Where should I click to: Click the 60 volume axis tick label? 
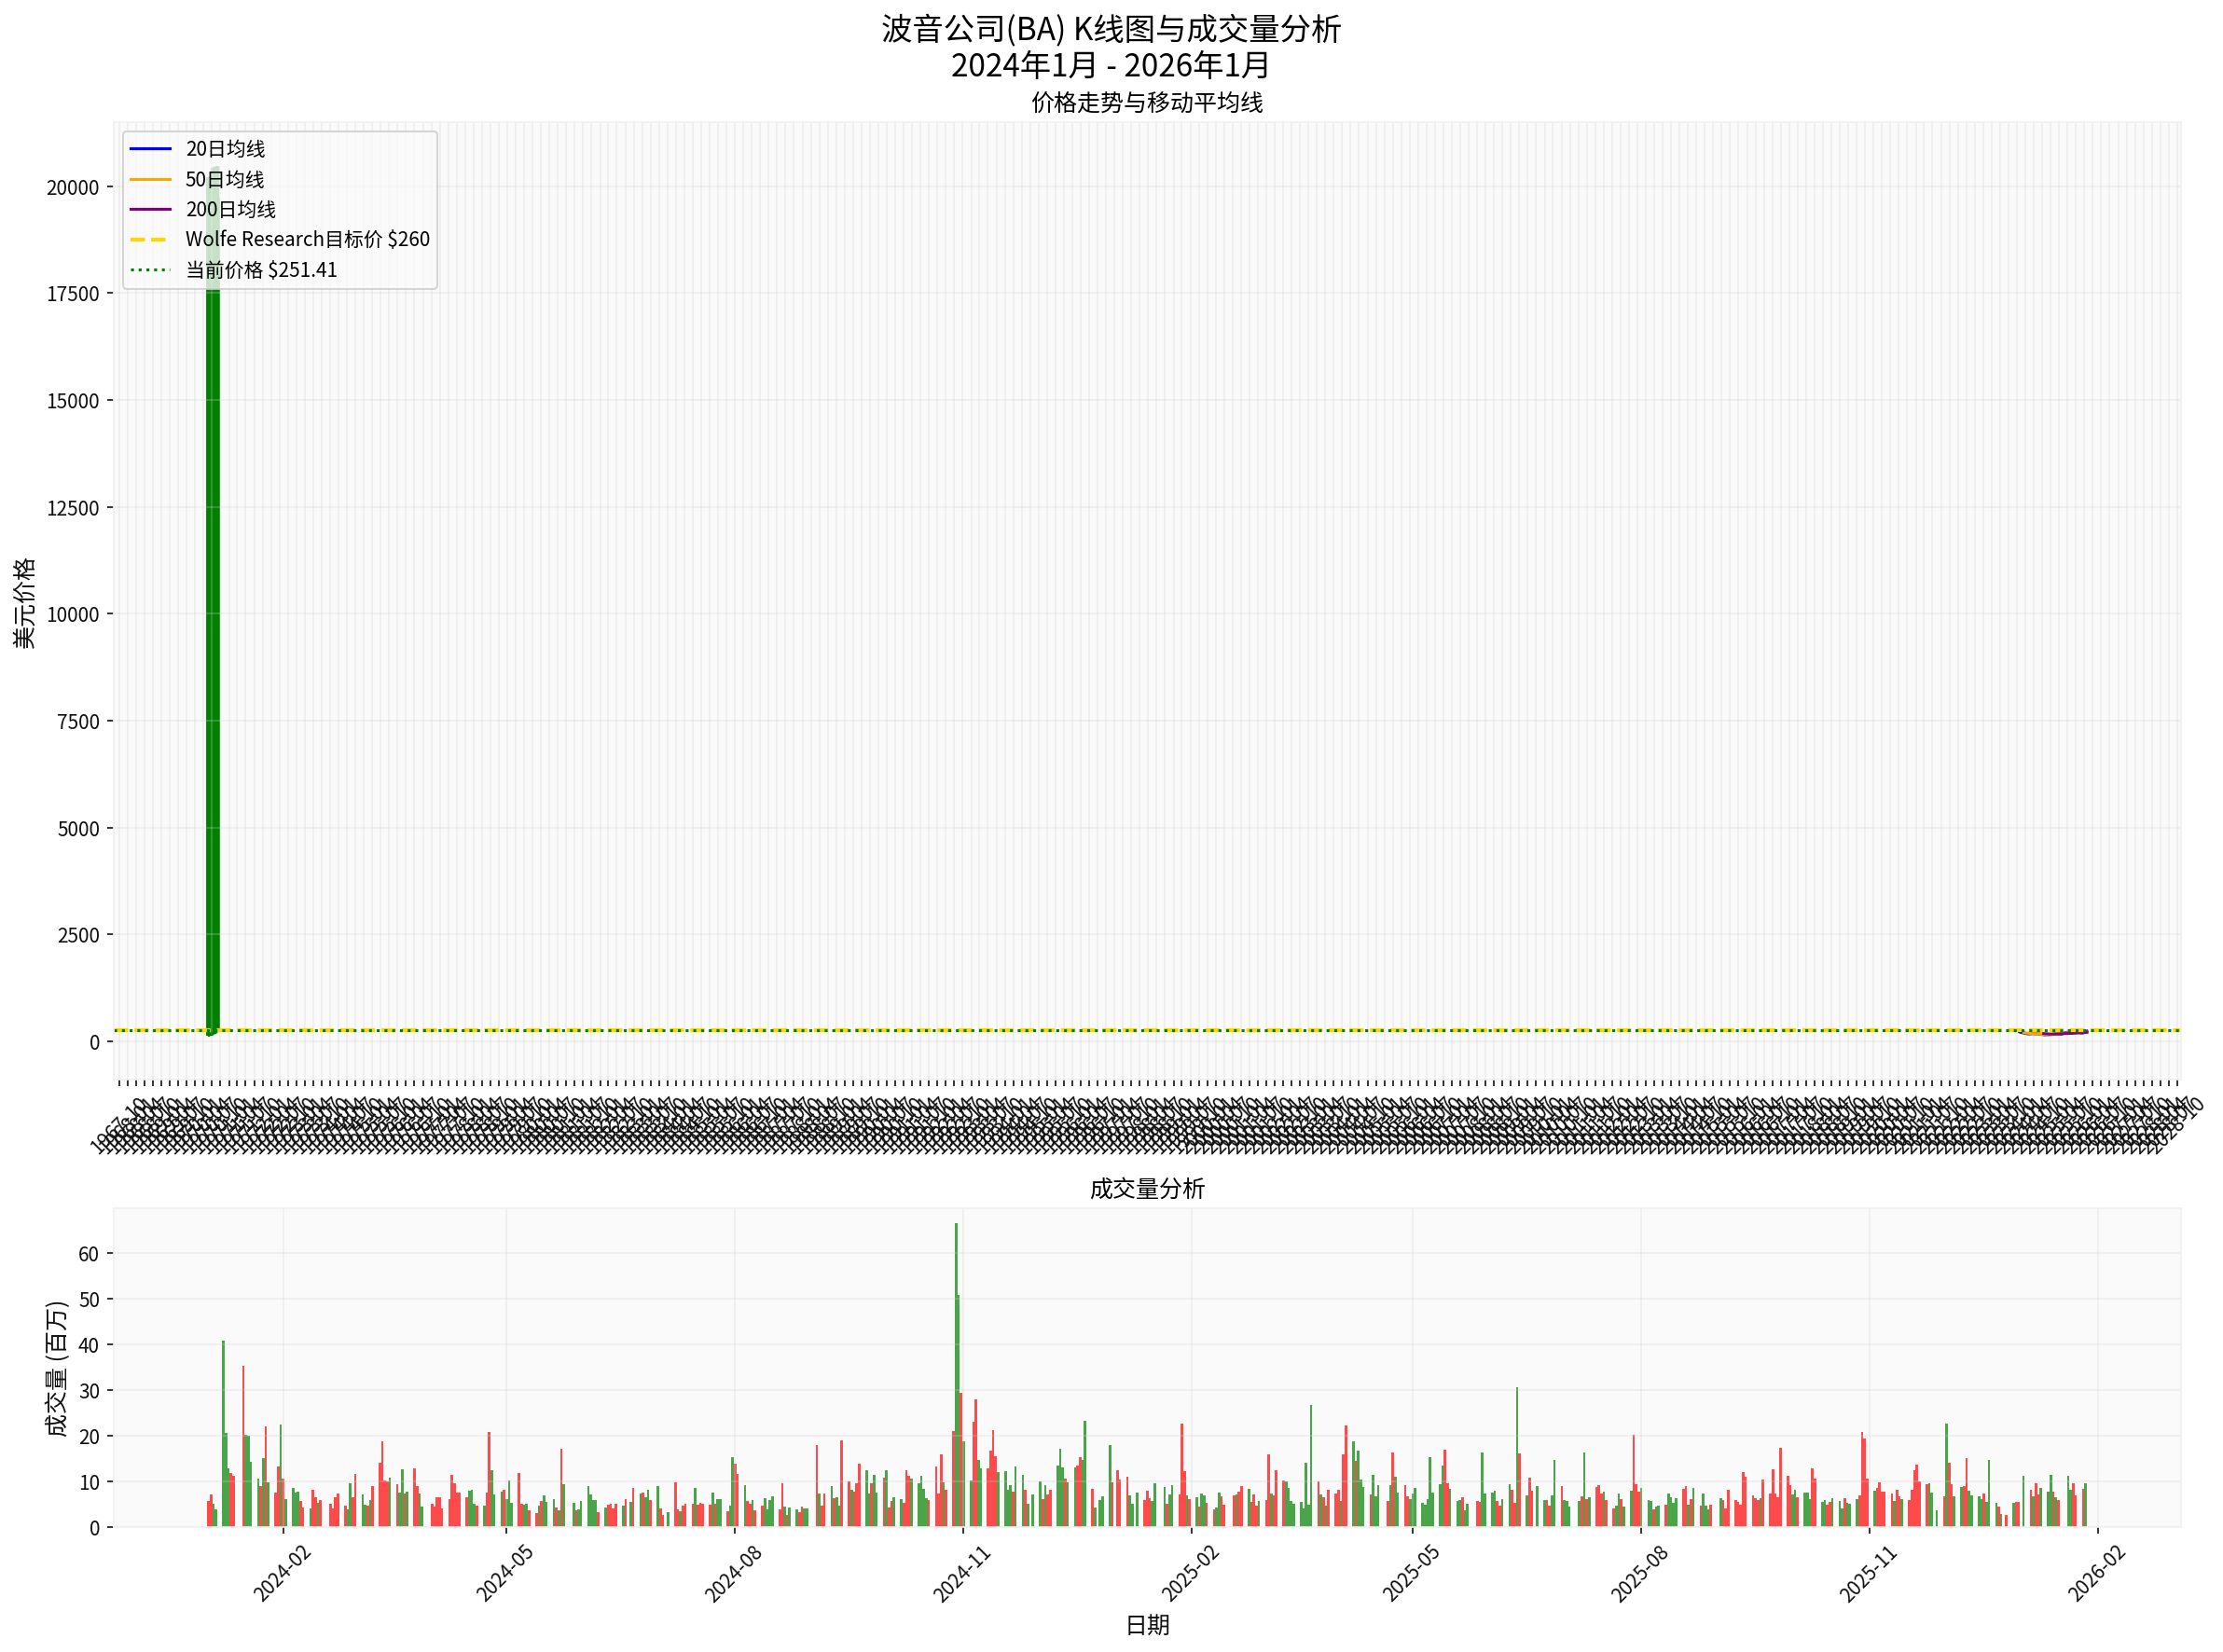pyautogui.click(x=88, y=1254)
